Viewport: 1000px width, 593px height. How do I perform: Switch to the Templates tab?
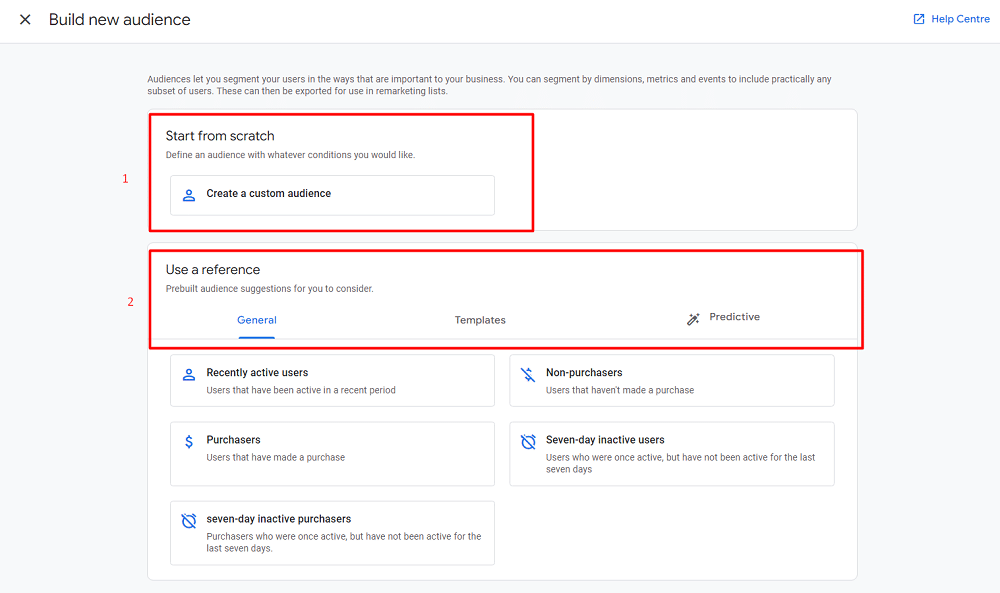[480, 320]
